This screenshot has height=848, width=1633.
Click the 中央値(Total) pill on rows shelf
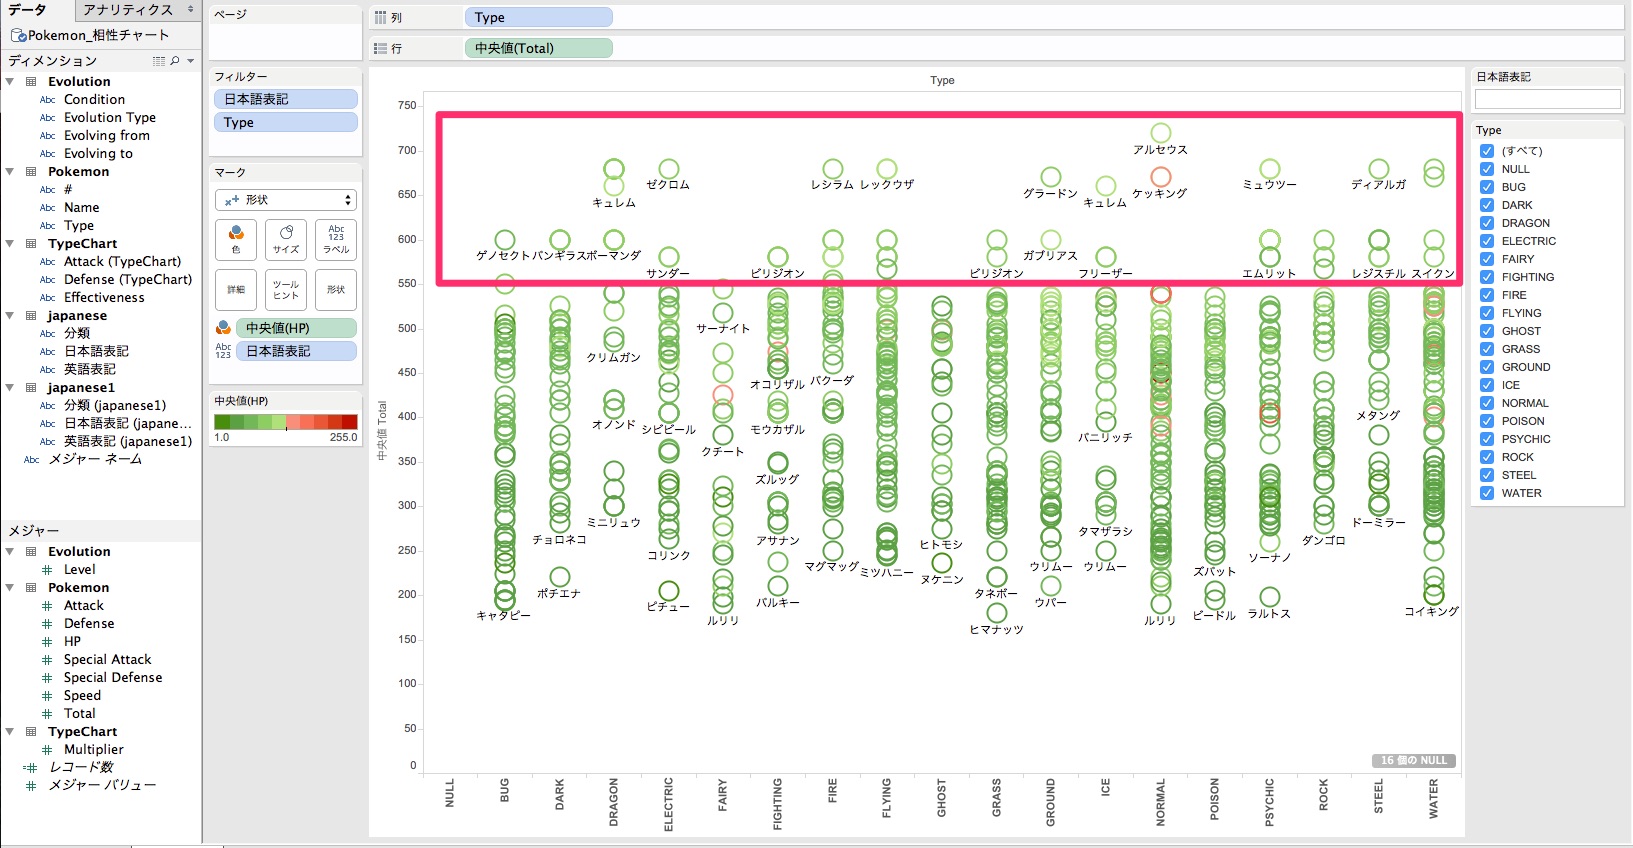(538, 48)
